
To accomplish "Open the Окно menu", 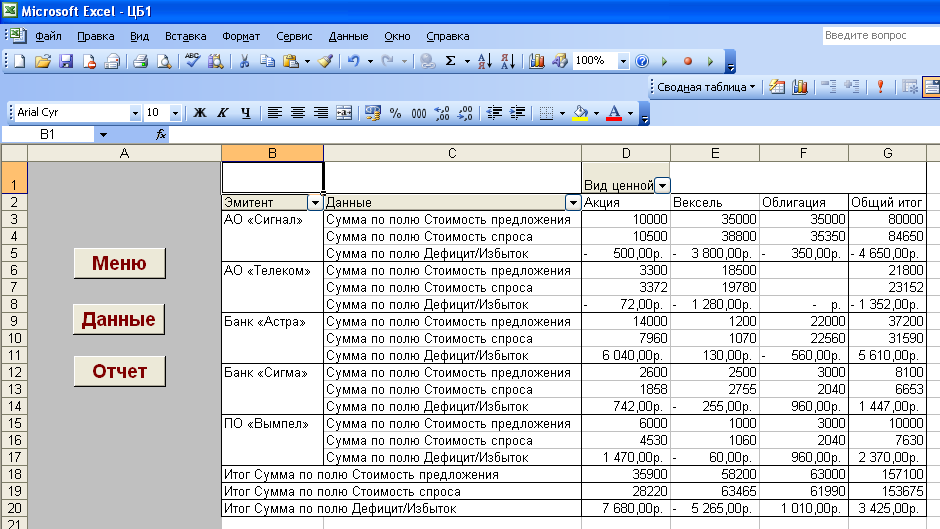I will pos(397,36).
